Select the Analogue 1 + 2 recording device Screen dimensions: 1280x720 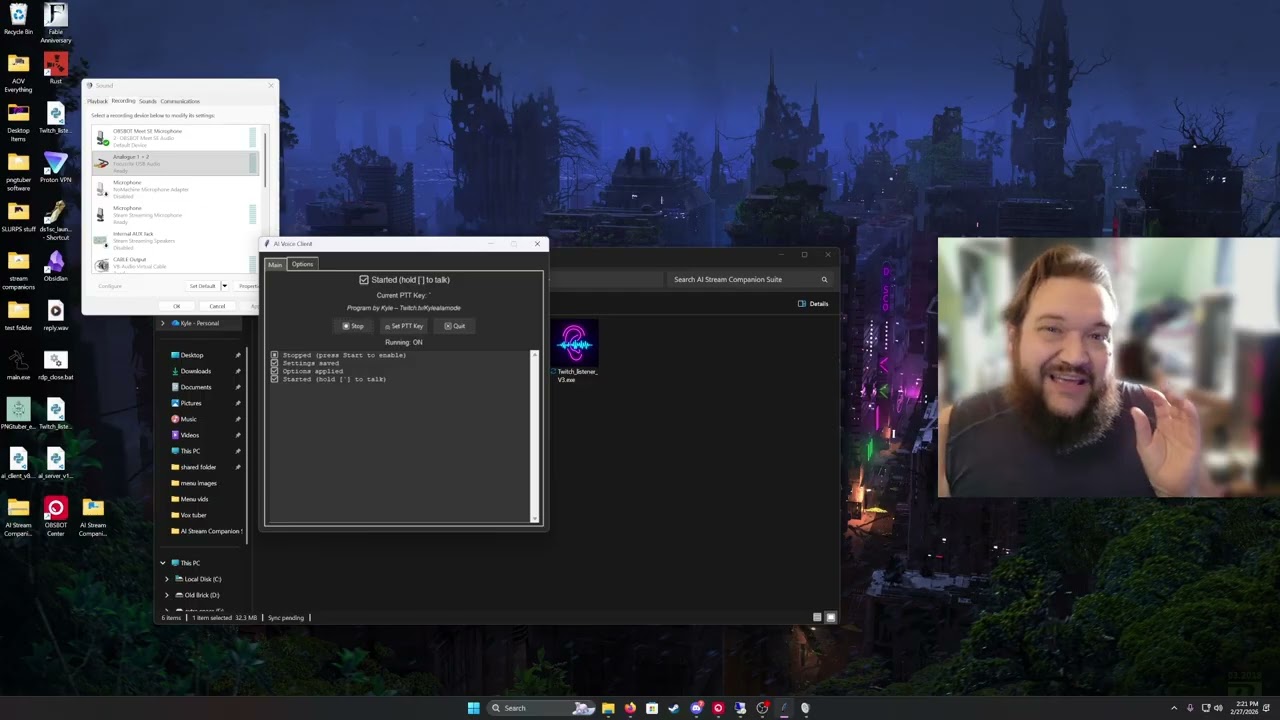175,163
